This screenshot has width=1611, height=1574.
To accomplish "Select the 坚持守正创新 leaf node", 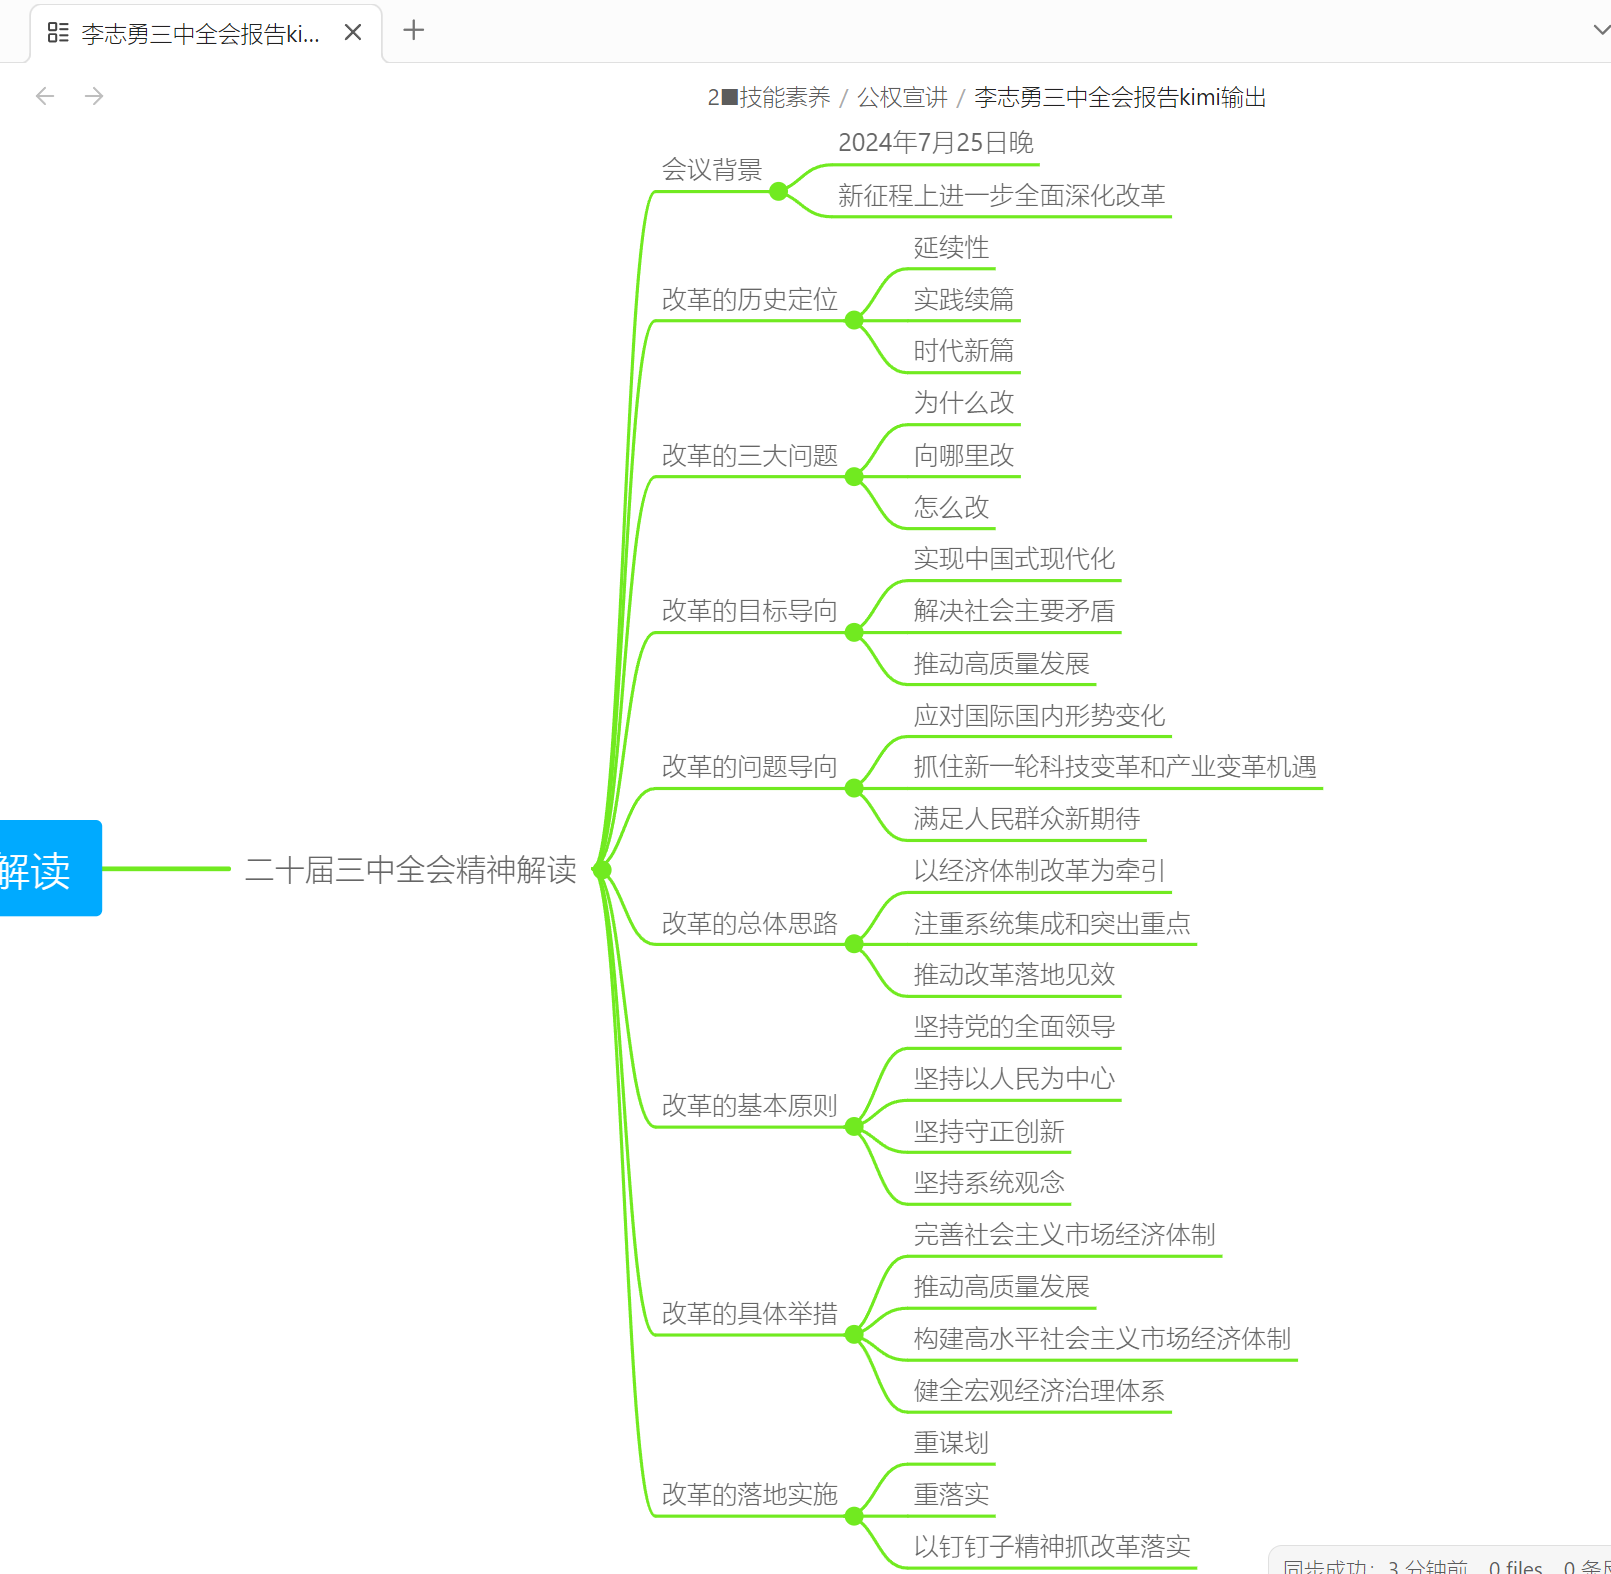I will [988, 1131].
